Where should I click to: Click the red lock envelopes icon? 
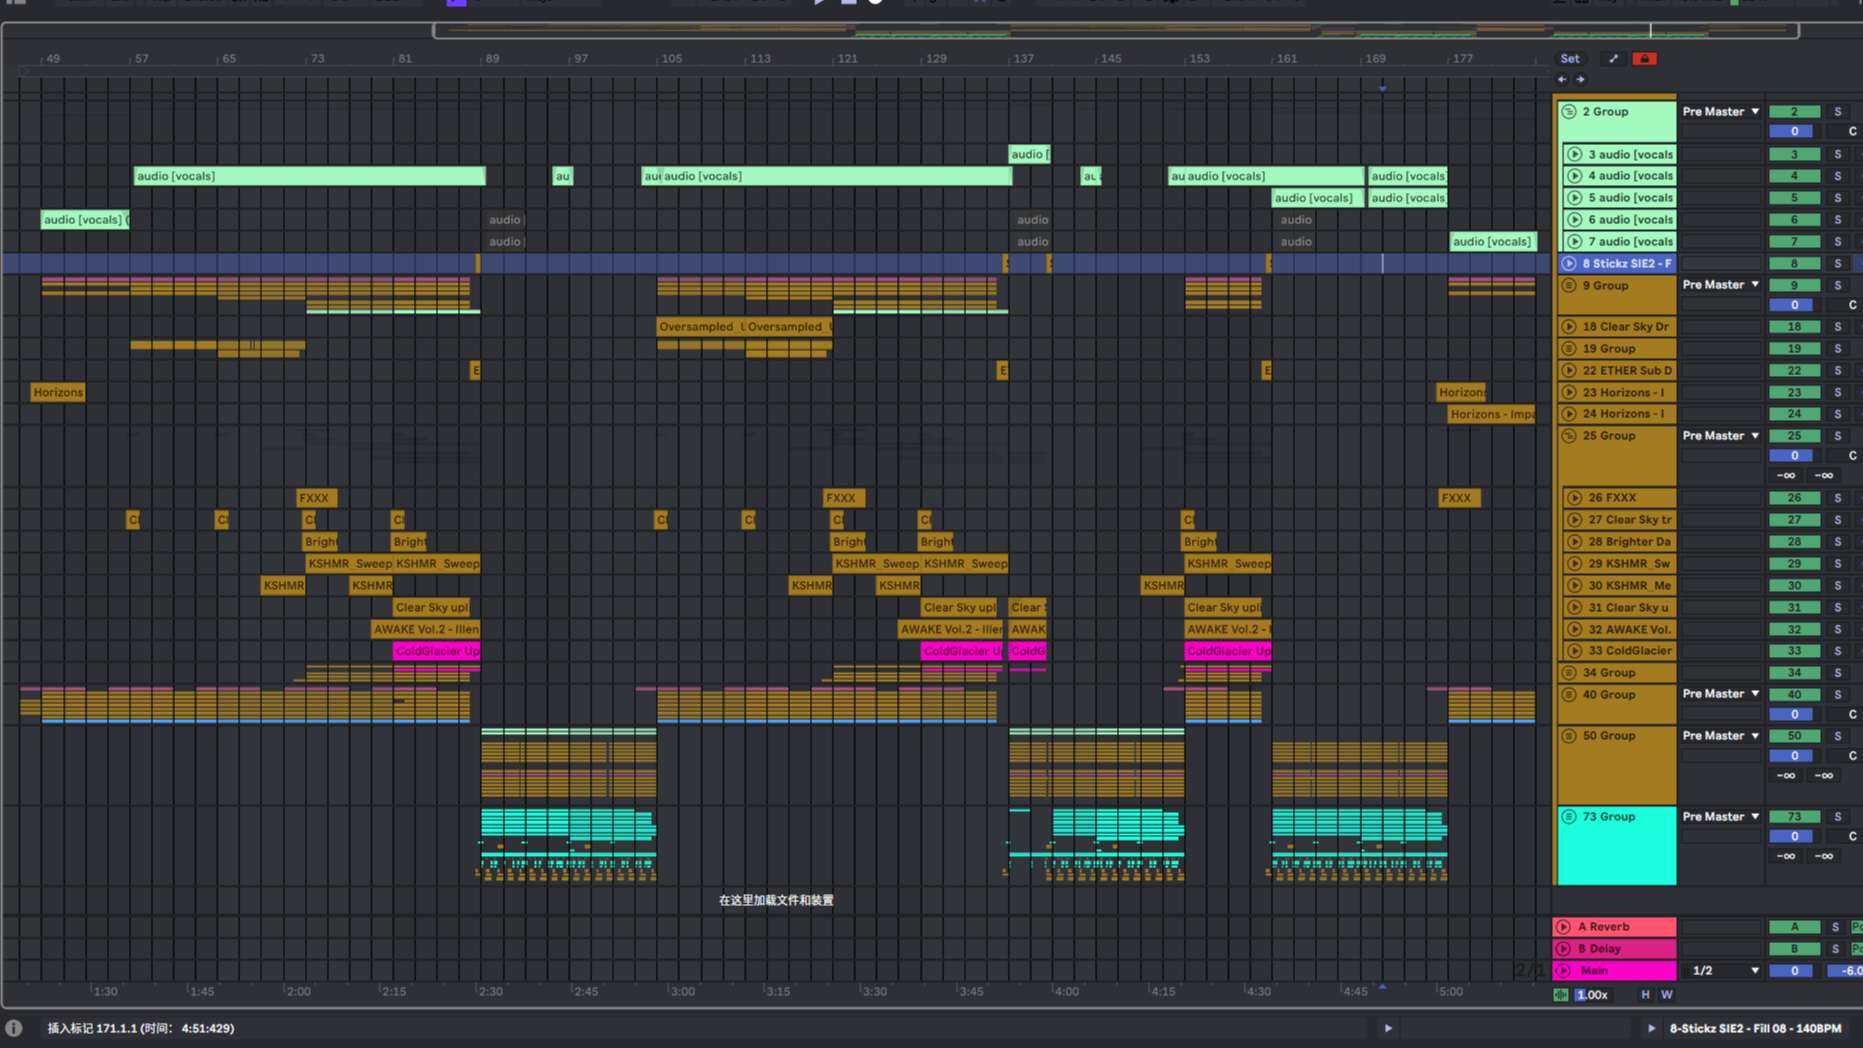point(1644,59)
